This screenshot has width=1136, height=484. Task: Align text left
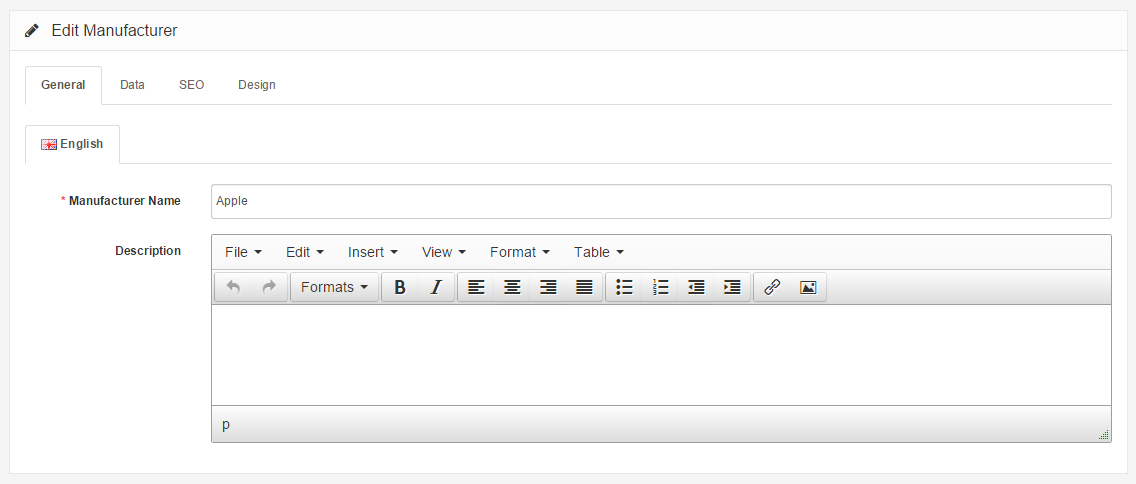pos(476,288)
